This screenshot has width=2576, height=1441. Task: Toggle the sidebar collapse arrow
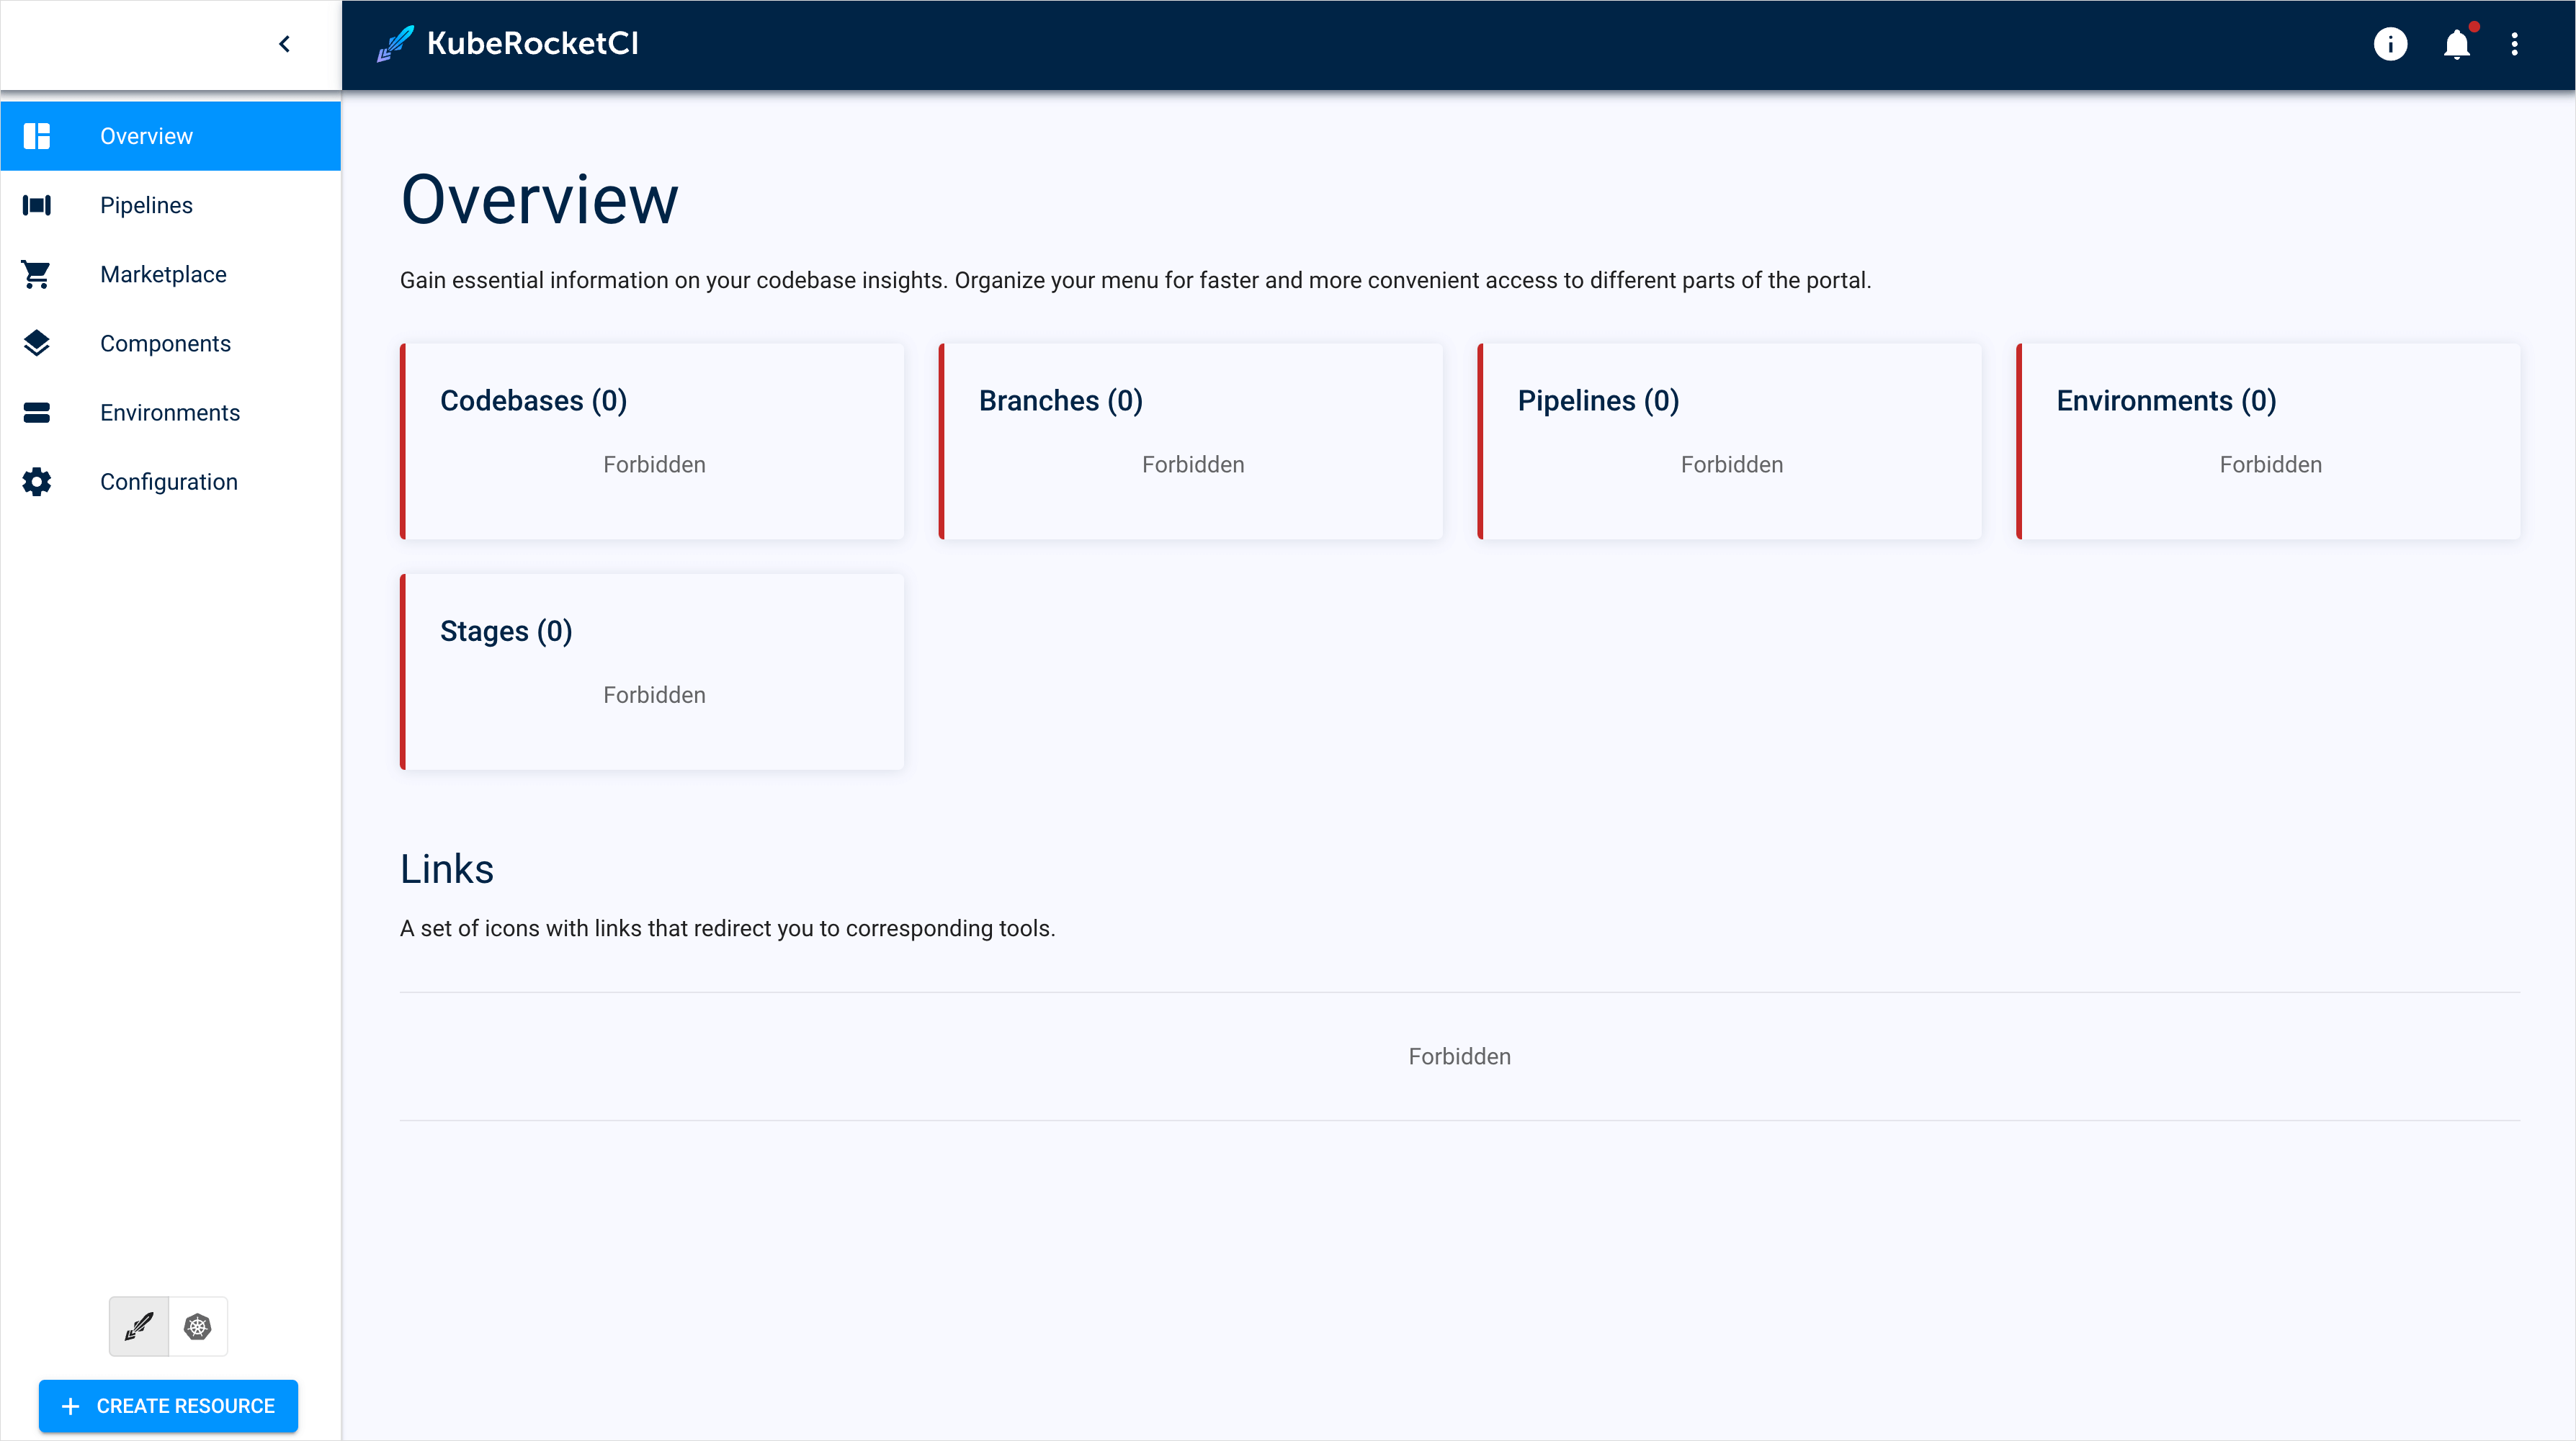pyautogui.click(x=285, y=44)
